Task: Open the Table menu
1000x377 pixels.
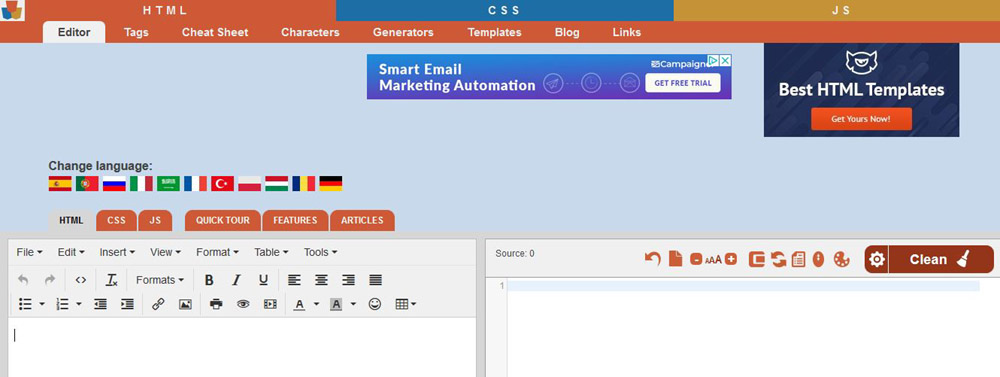Action: [271, 253]
